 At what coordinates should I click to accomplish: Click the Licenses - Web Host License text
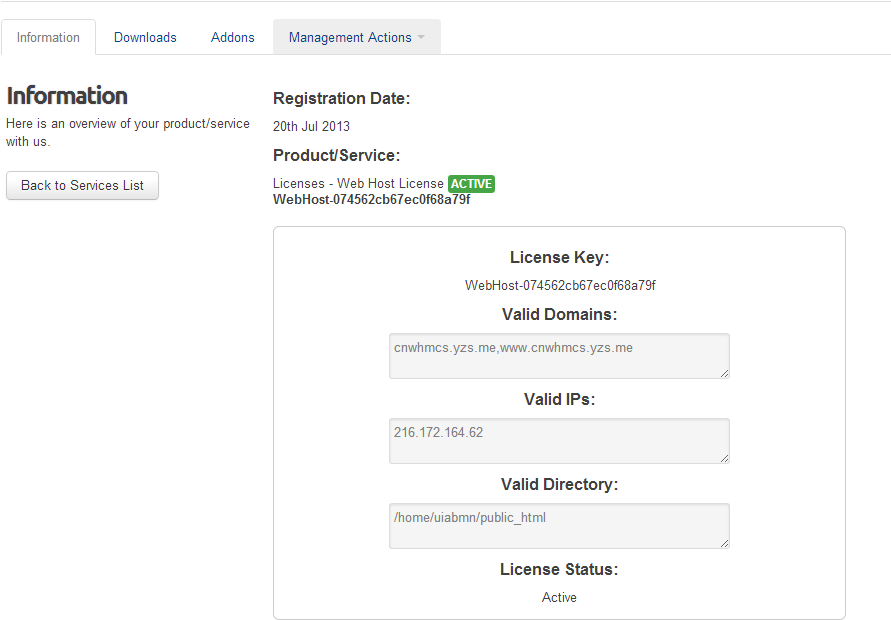[x=358, y=184]
